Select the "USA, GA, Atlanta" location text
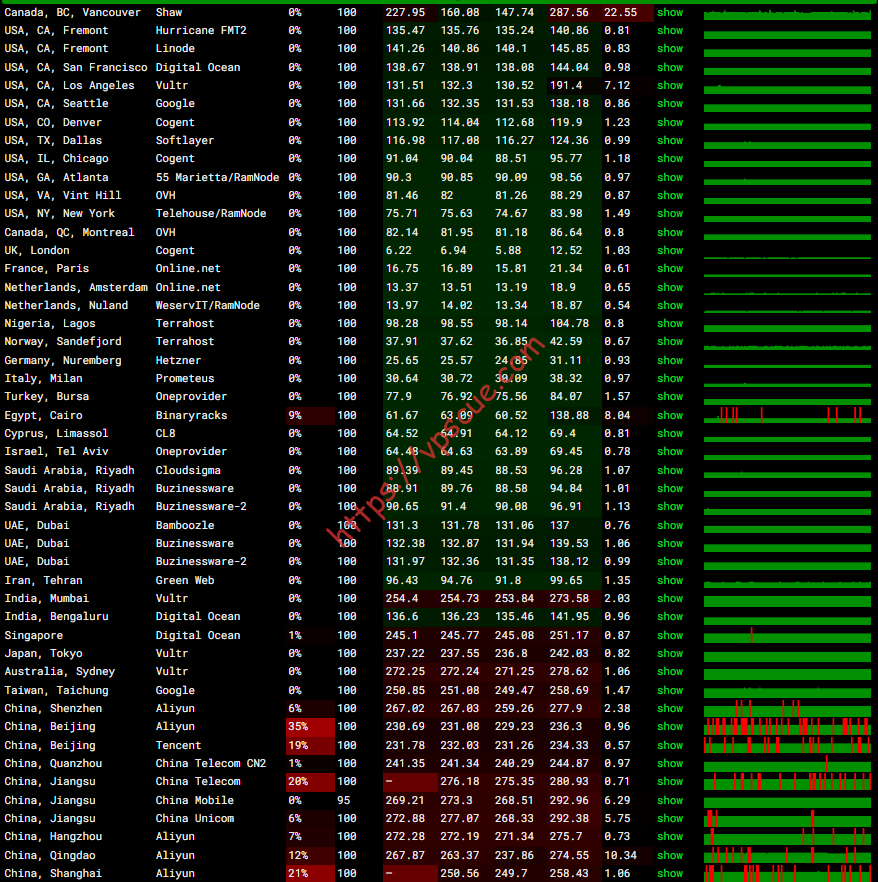 56,177
